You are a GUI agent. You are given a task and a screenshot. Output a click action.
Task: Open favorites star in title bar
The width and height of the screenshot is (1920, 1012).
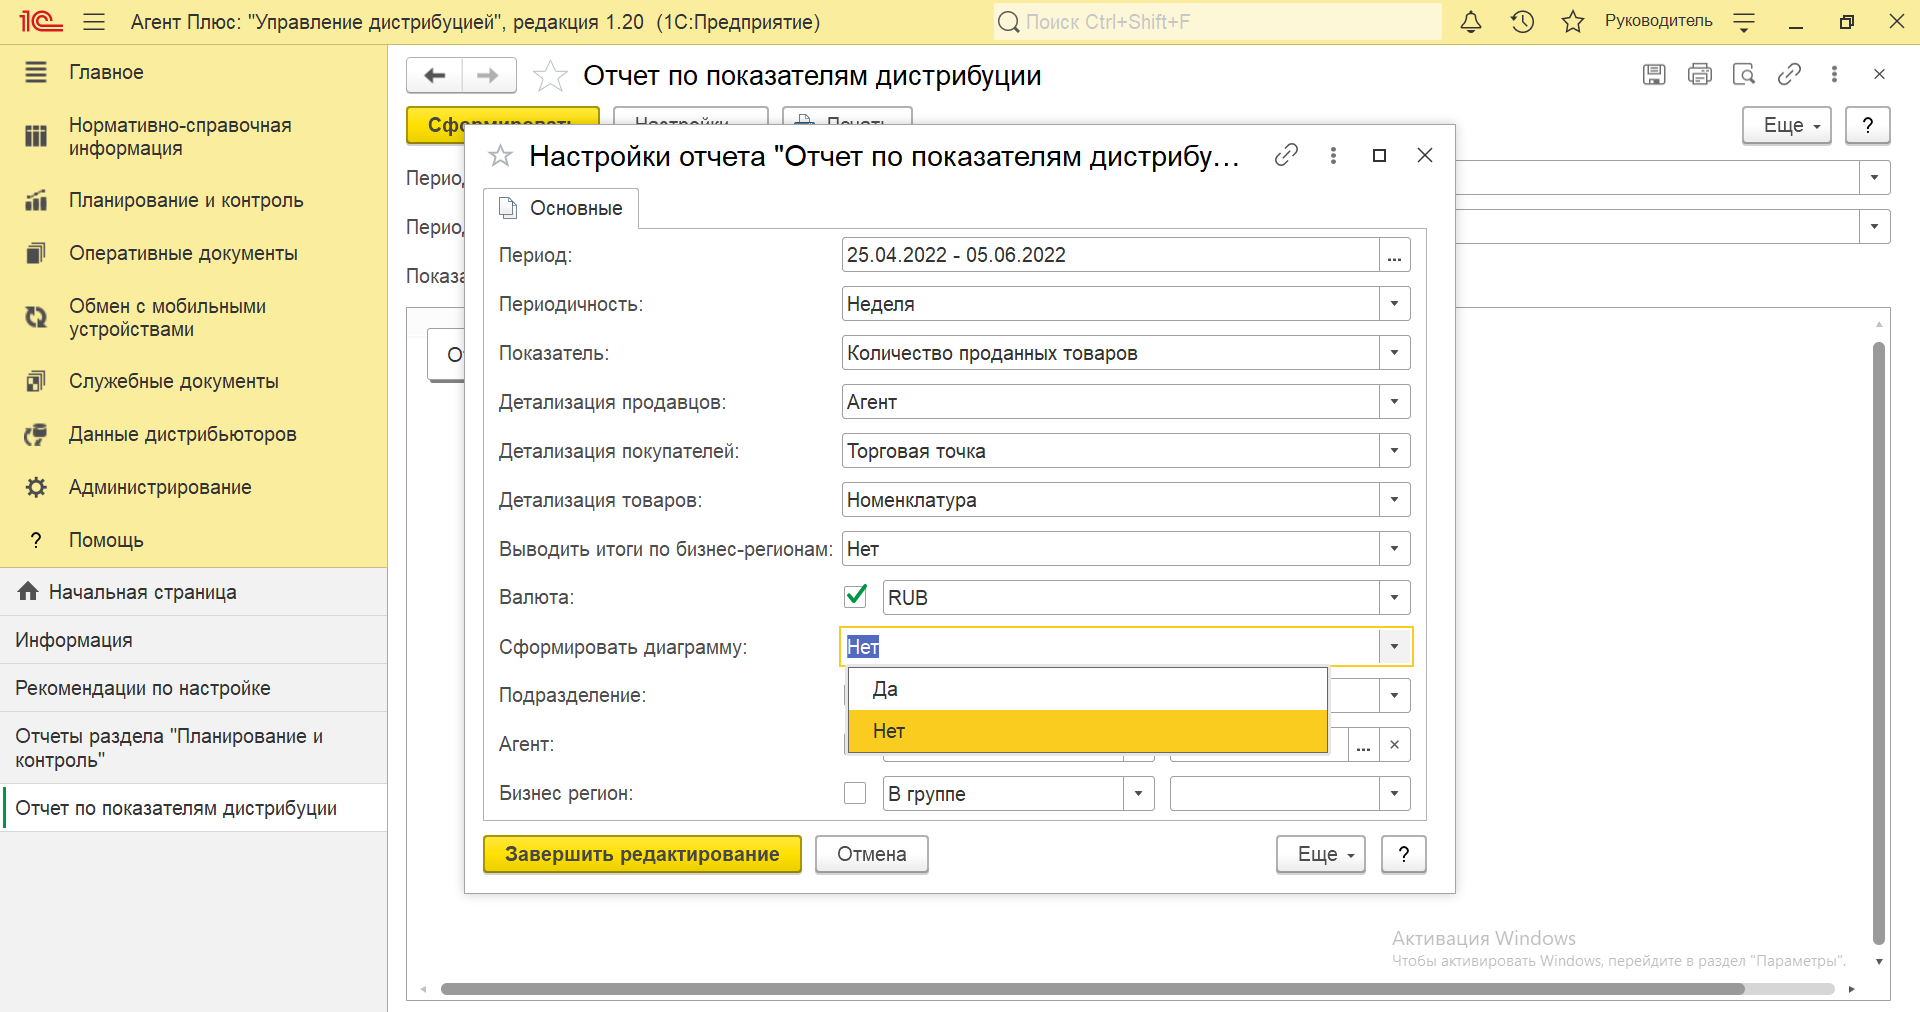point(1573,21)
